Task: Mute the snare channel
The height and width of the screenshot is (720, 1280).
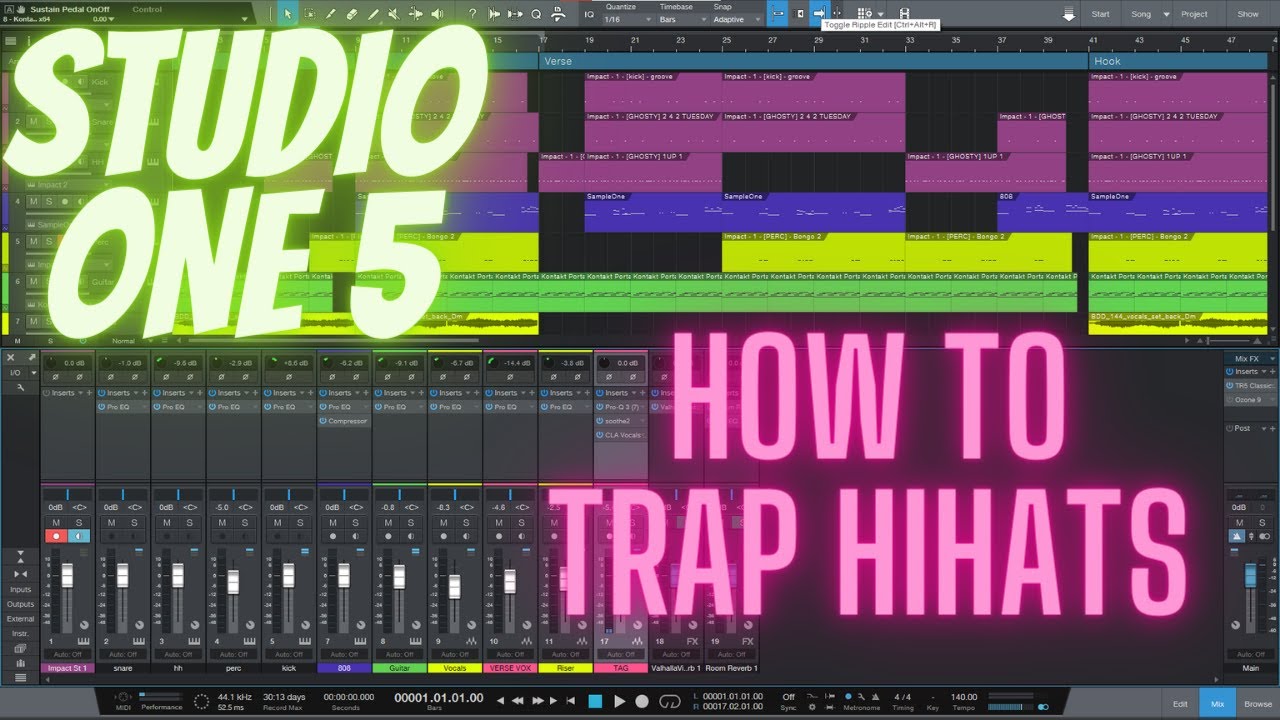Action: click(111, 523)
